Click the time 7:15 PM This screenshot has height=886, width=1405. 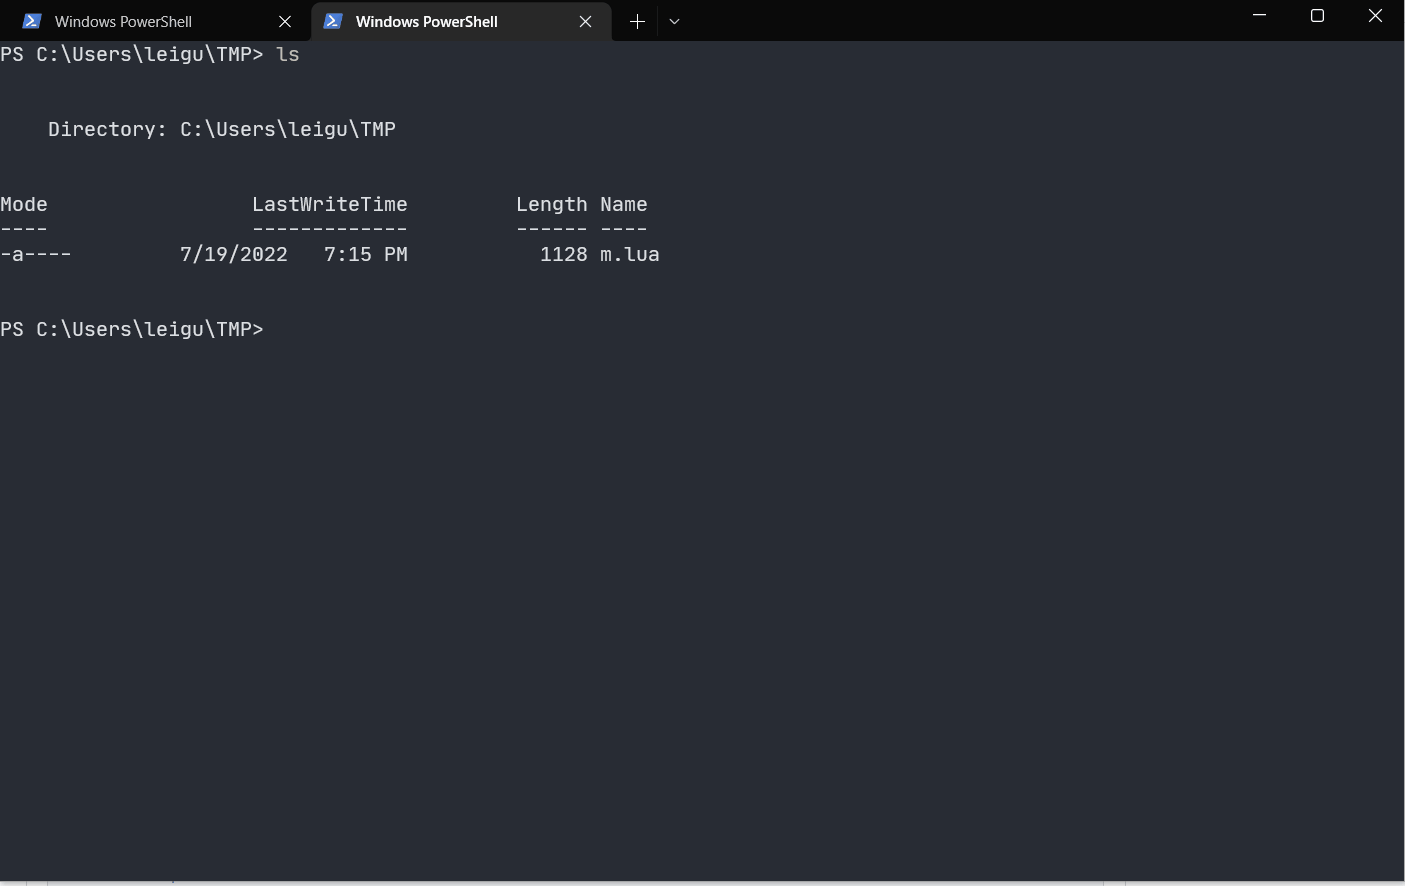pyautogui.click(x=366, y=254)
